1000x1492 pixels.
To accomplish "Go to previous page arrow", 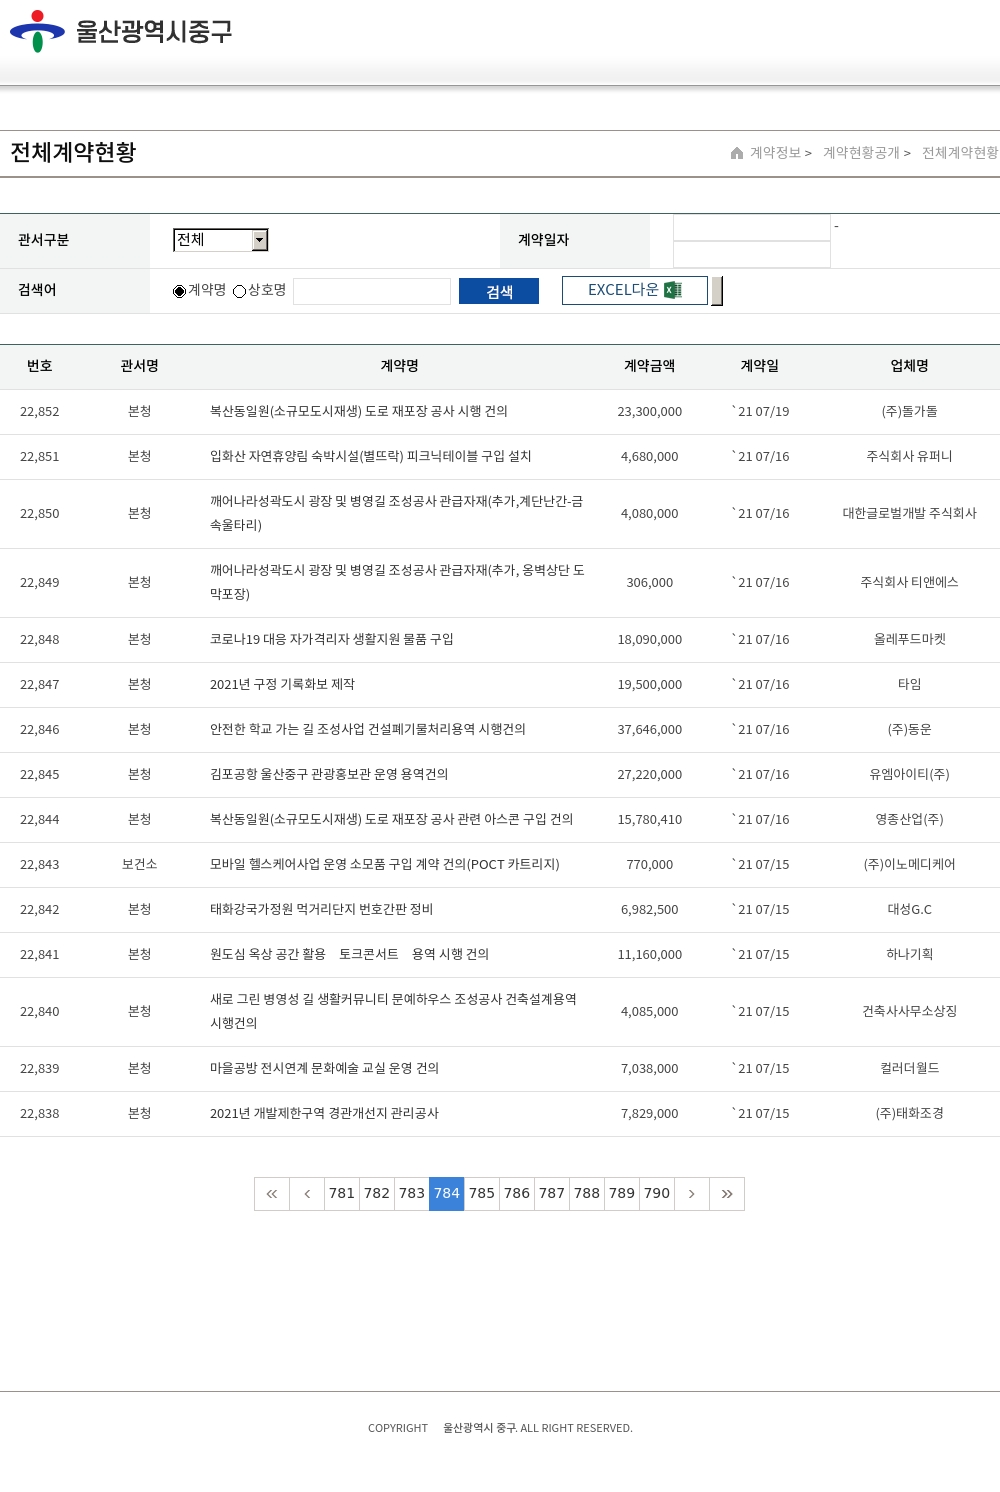I will coord(307,1194).
